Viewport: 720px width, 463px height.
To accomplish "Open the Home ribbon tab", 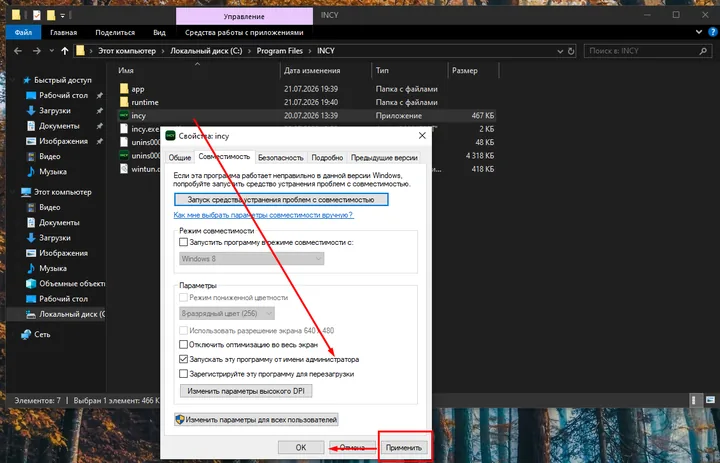I will [x=63, y=32].
